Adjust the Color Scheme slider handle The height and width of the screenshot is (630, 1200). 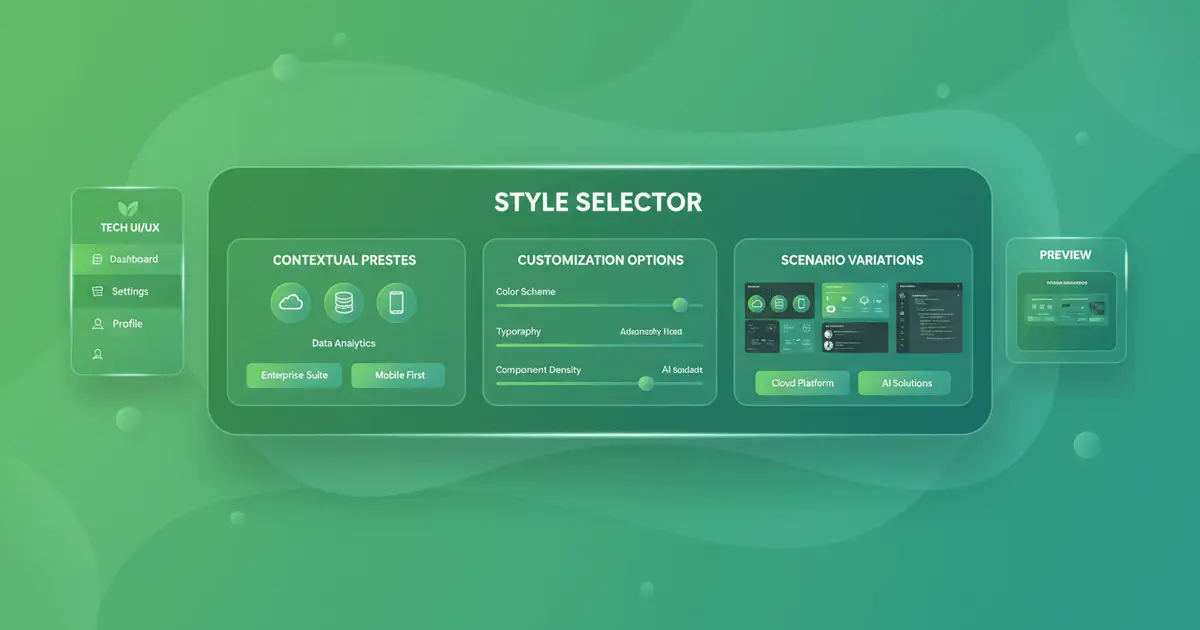[681, 306]
